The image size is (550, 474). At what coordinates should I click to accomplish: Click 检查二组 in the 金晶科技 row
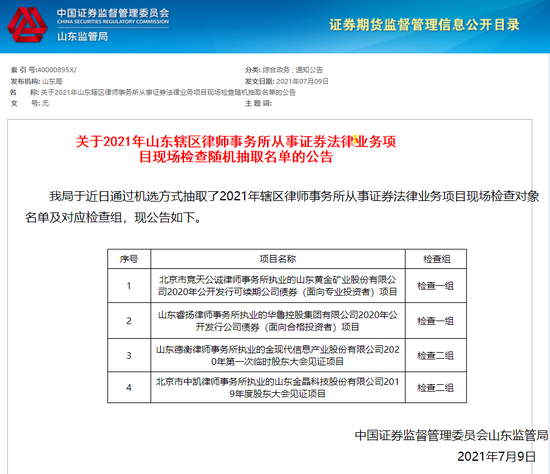(436, 388)
